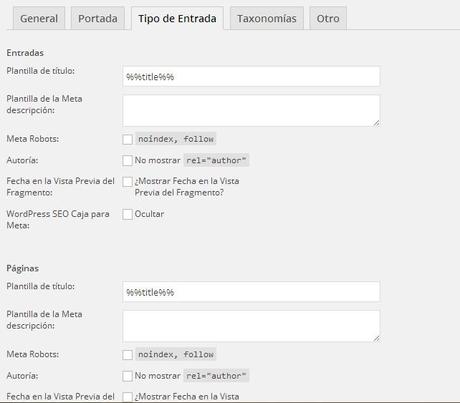
Task: Click the WordPress SEO Caja para Meta label
Action: [x=58, y=219]
